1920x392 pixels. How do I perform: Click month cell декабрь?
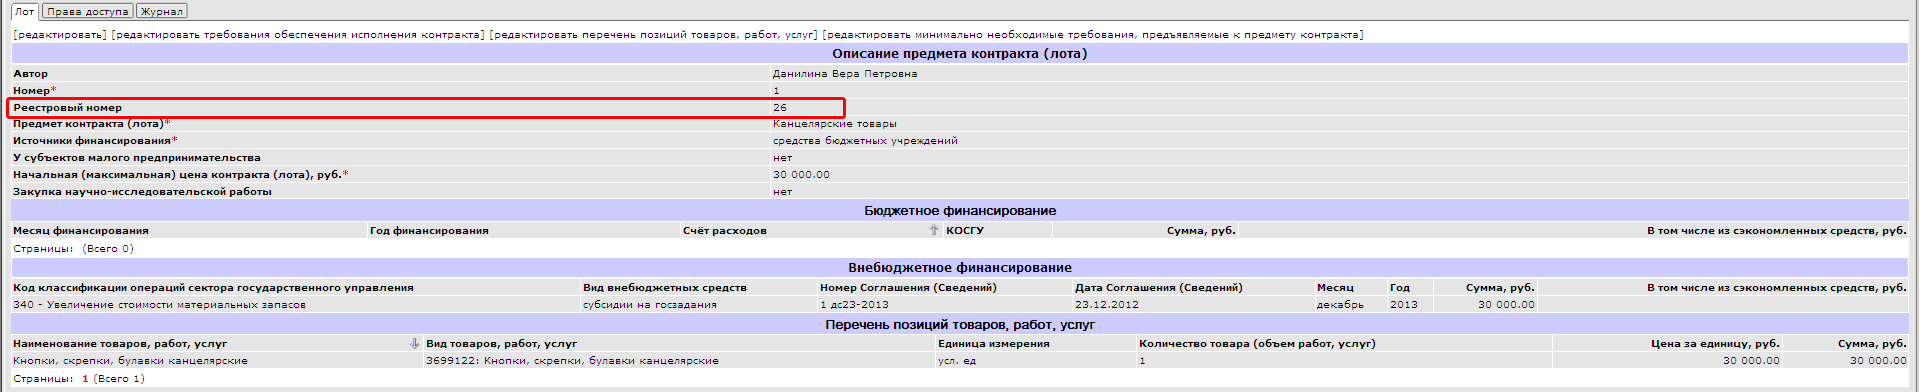point(1340,305)
